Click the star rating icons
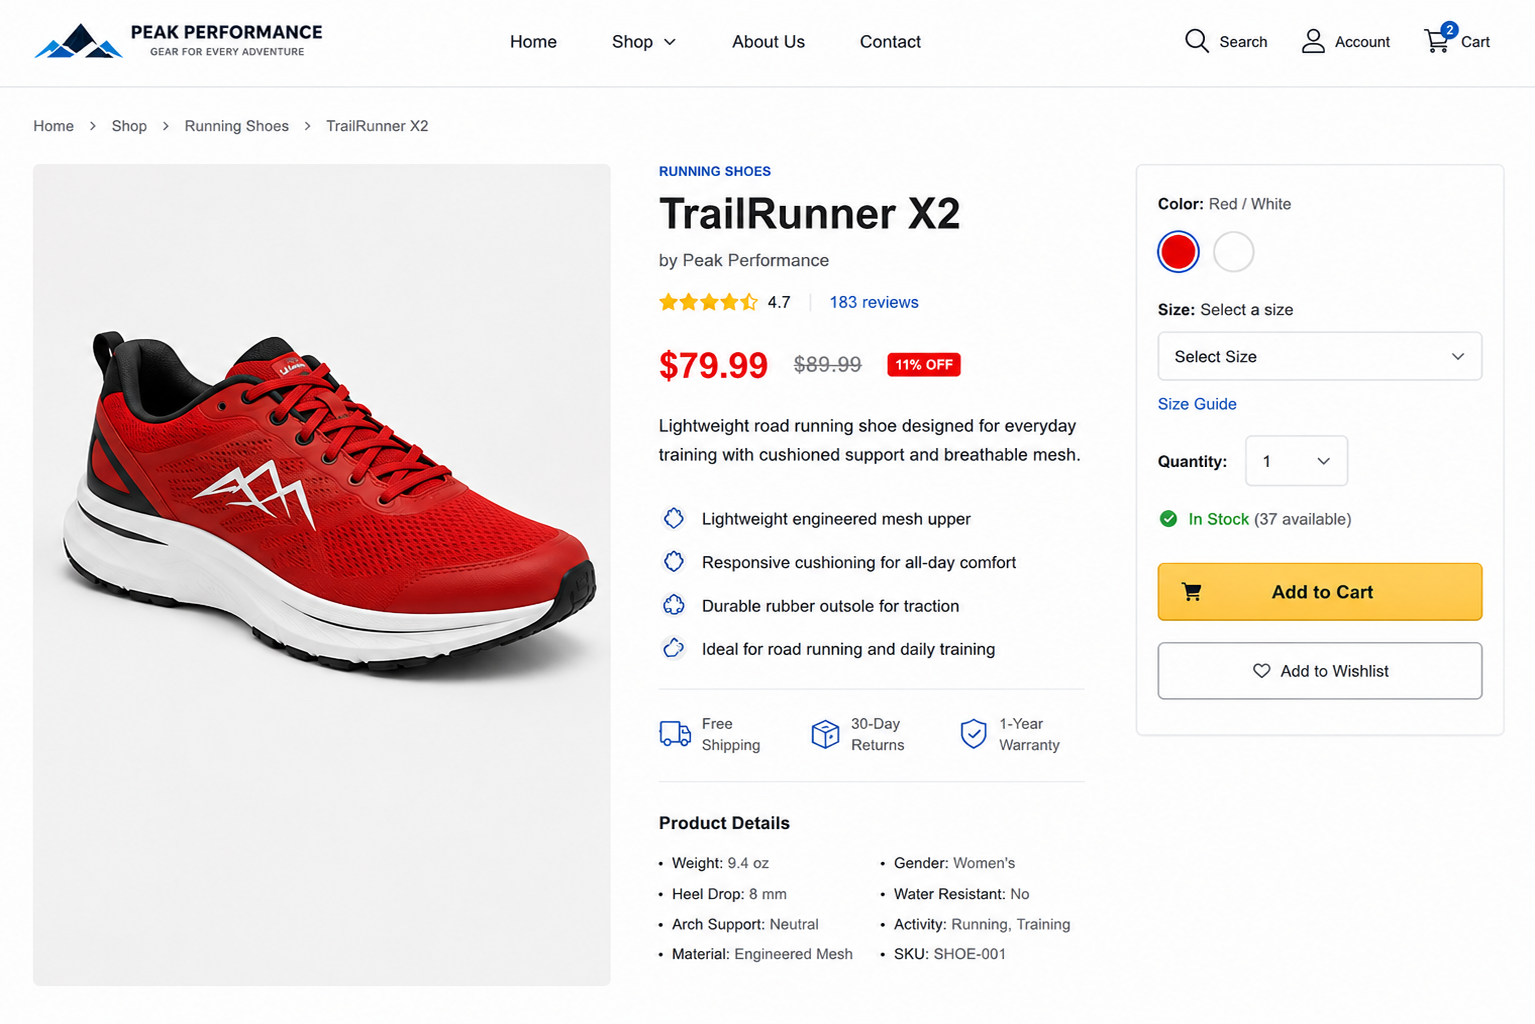The height and width of the screenshot is (1024, 1535). (708, 302)
